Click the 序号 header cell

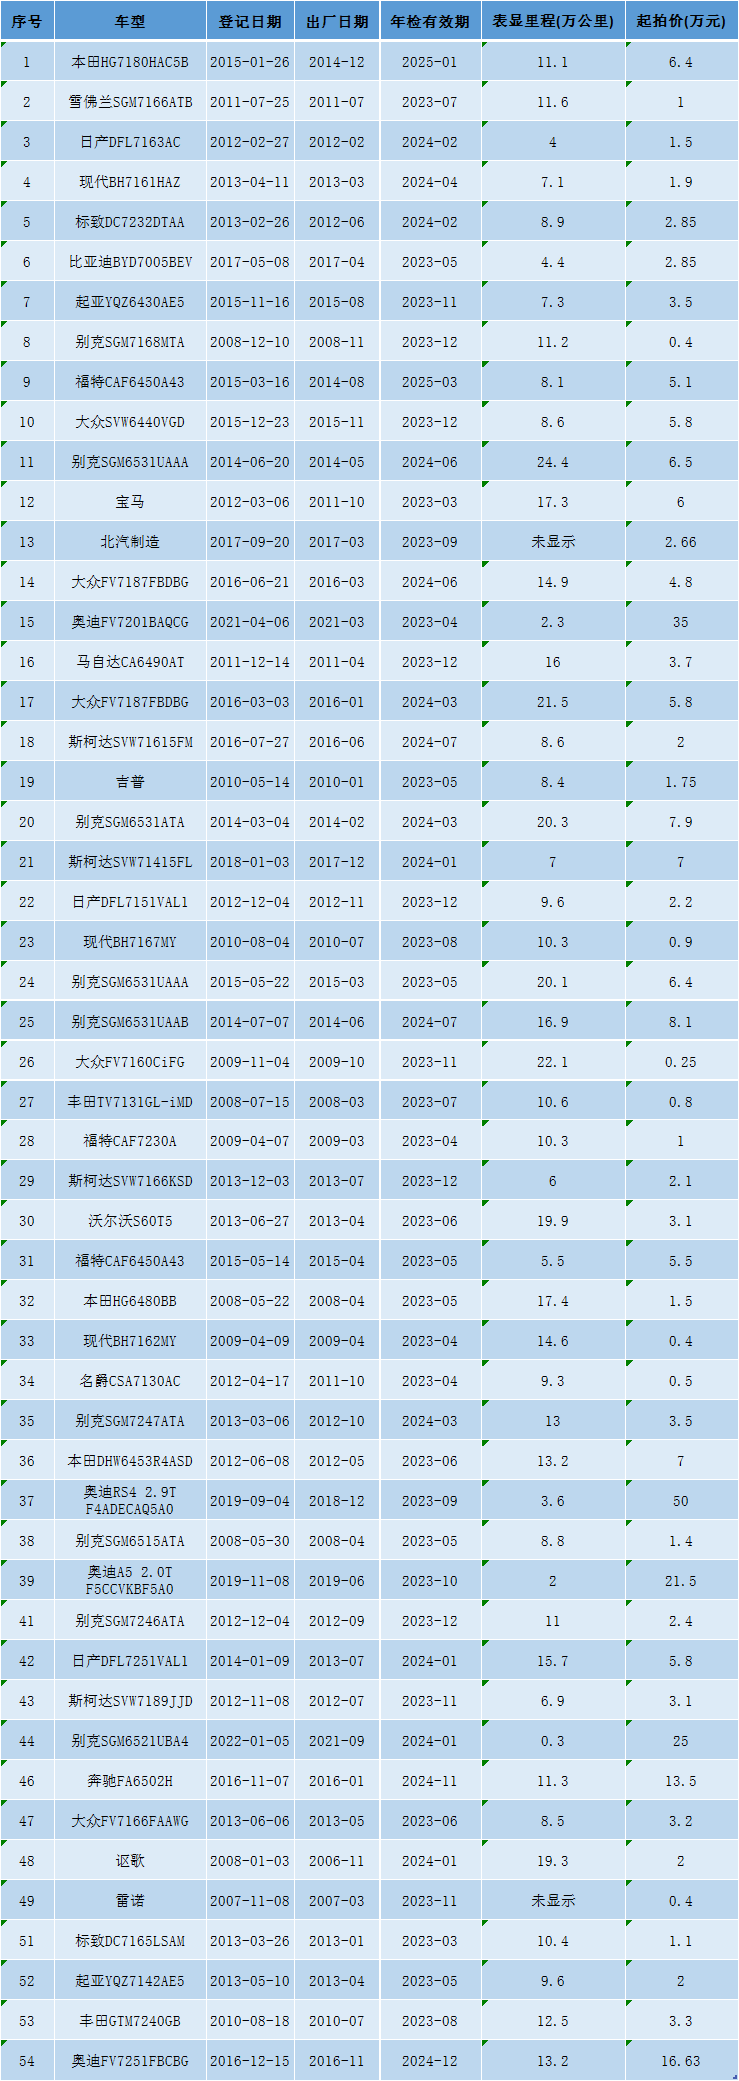tap(27, 21)
